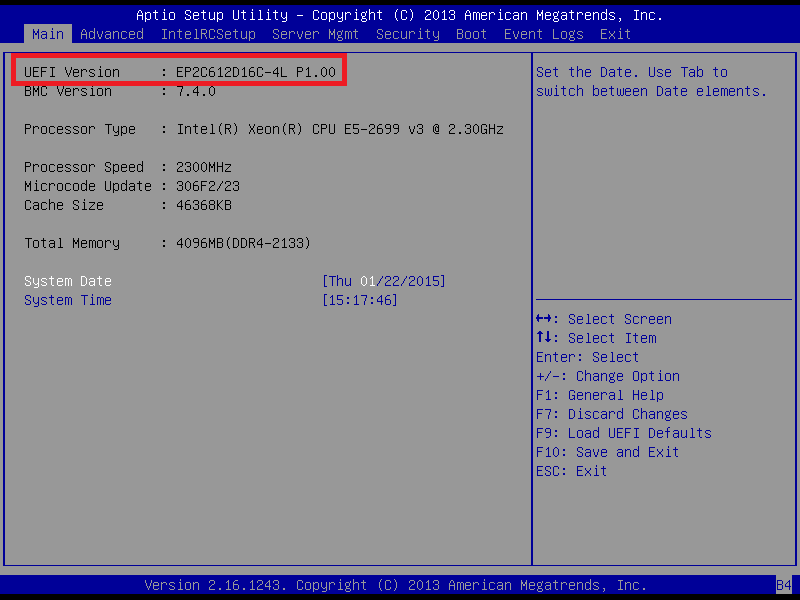Open the Server Mgmt tab
This screenshot has width=800, height=600.
(x=315, y=34)
